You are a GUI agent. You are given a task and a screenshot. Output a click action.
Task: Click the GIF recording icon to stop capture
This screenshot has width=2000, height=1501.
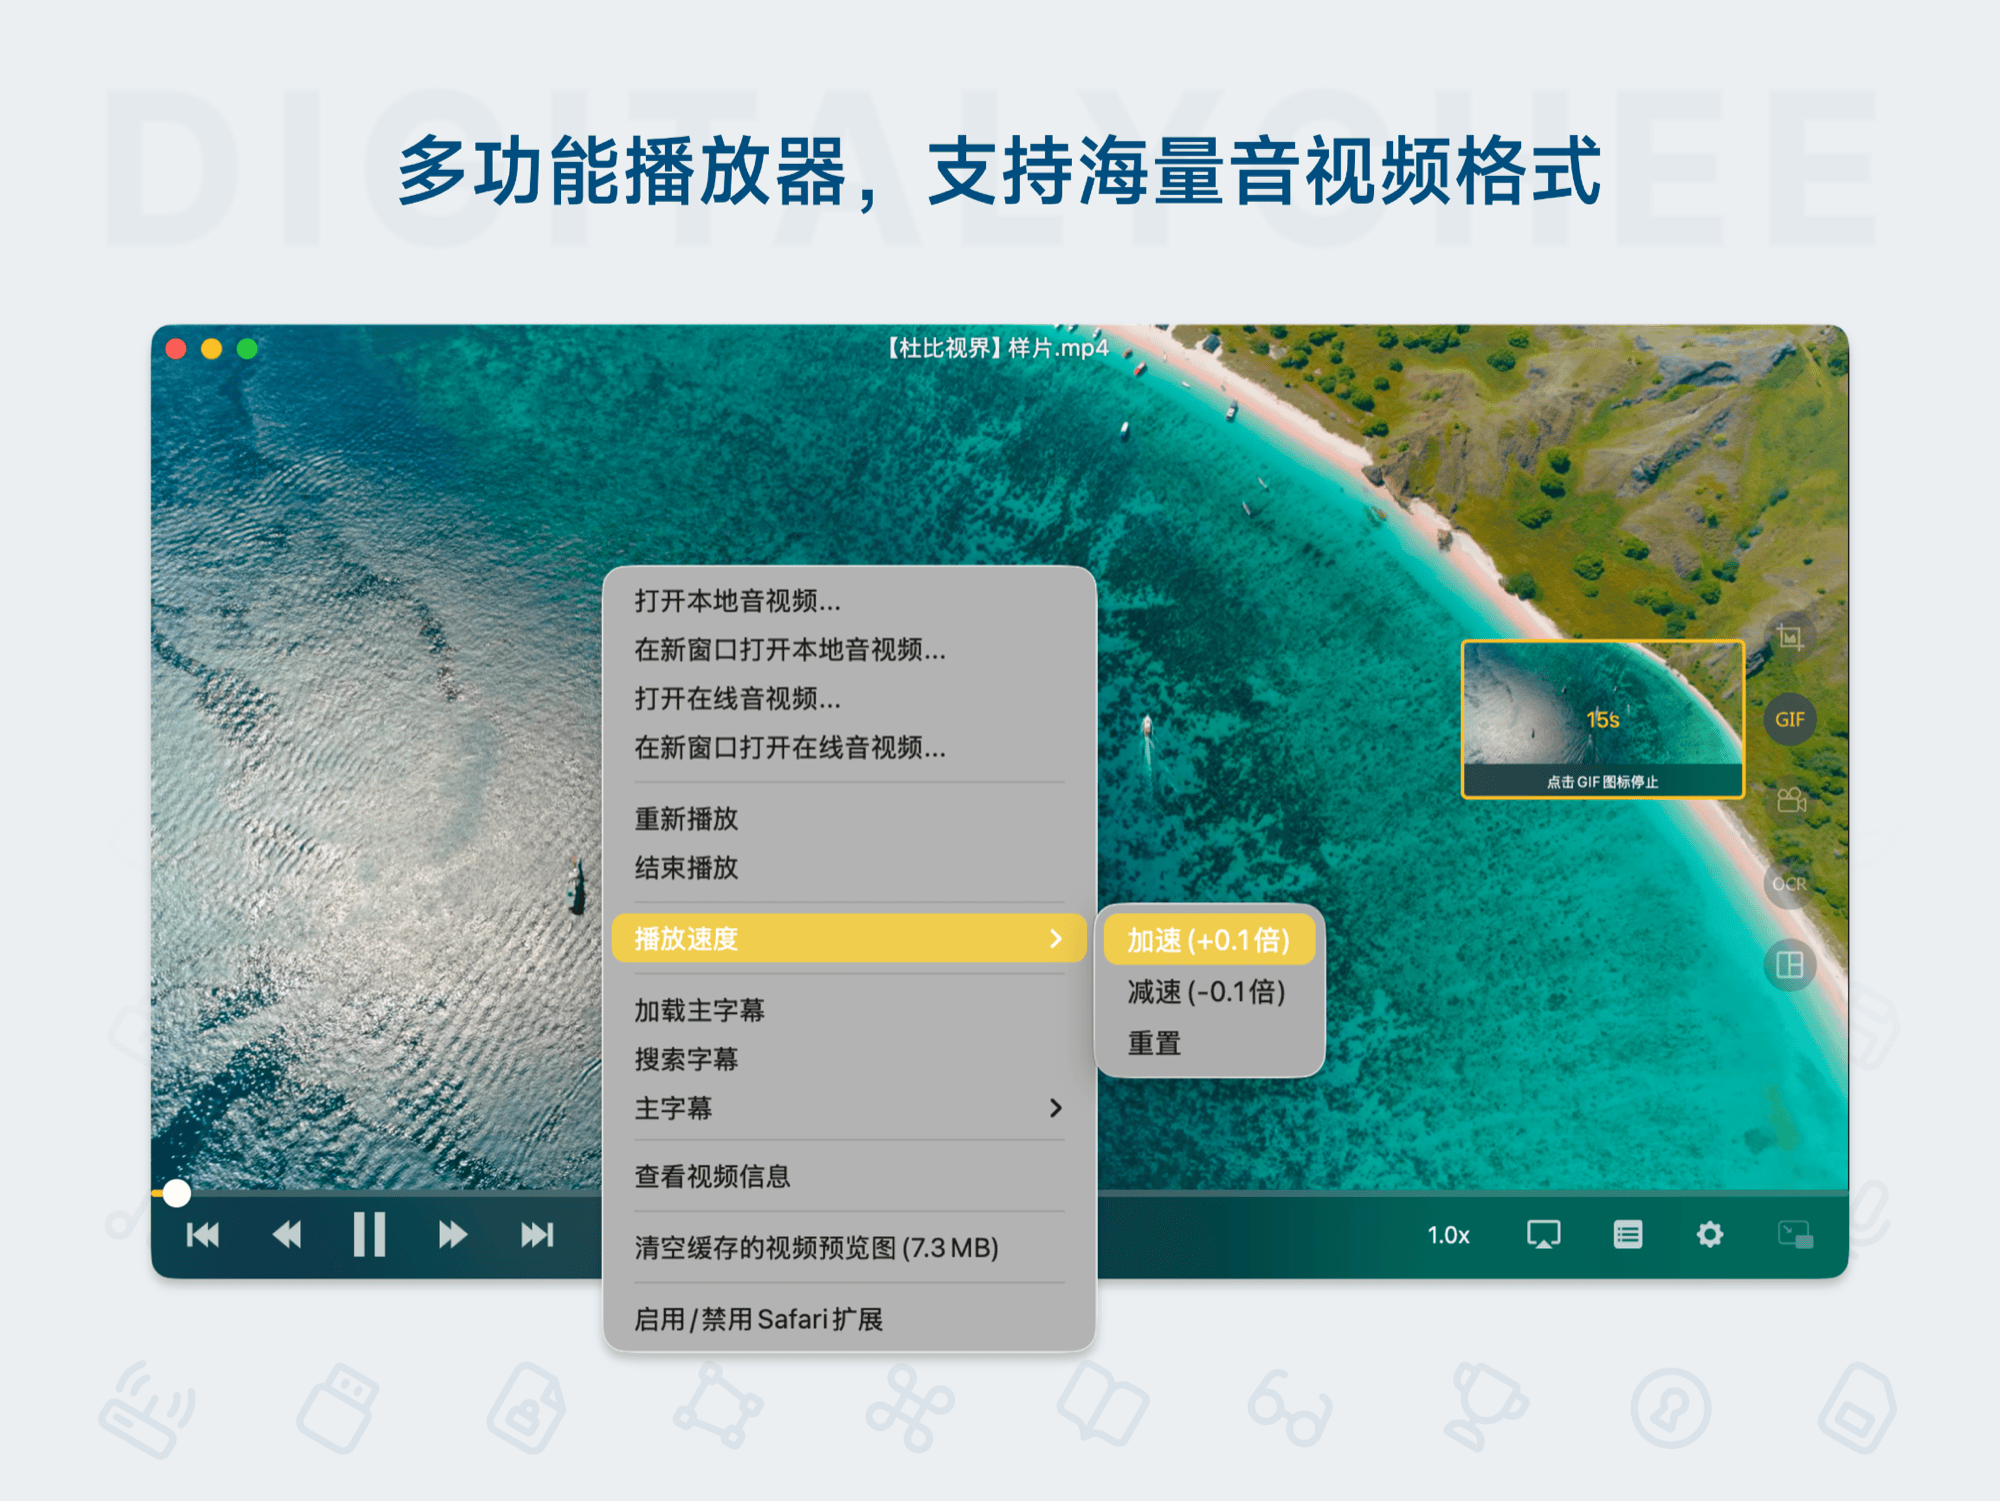(1790, 718)
